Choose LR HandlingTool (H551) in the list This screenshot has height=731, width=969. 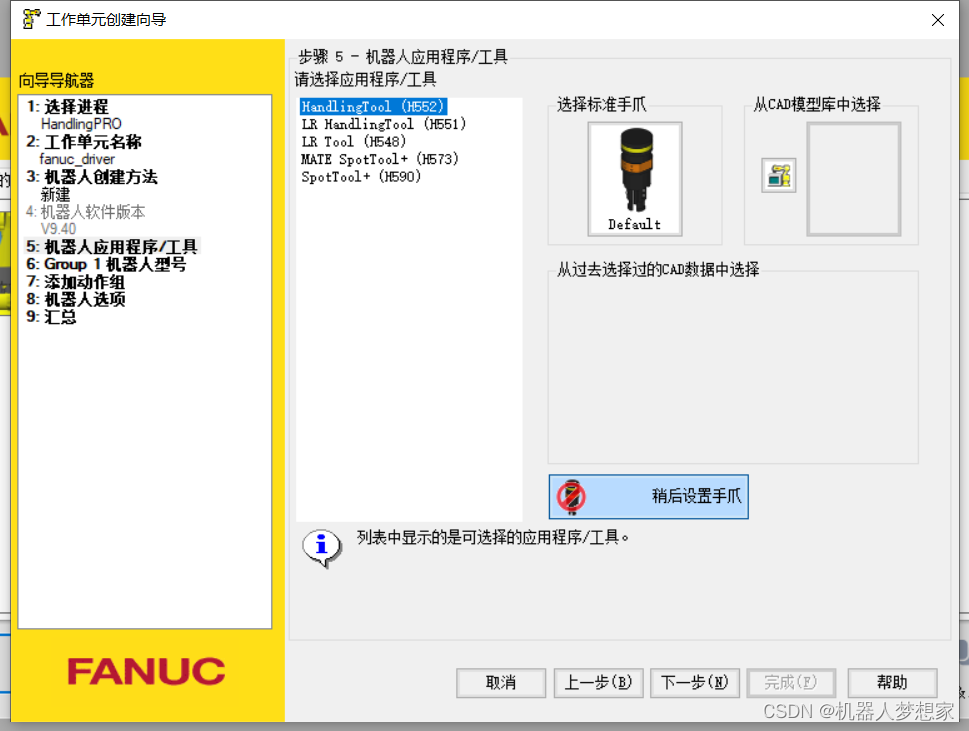[x=384, y=124]
